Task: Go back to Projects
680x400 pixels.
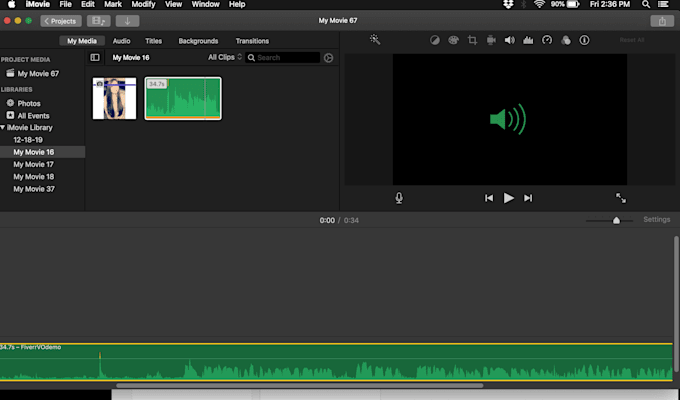Action: (61, 21)
